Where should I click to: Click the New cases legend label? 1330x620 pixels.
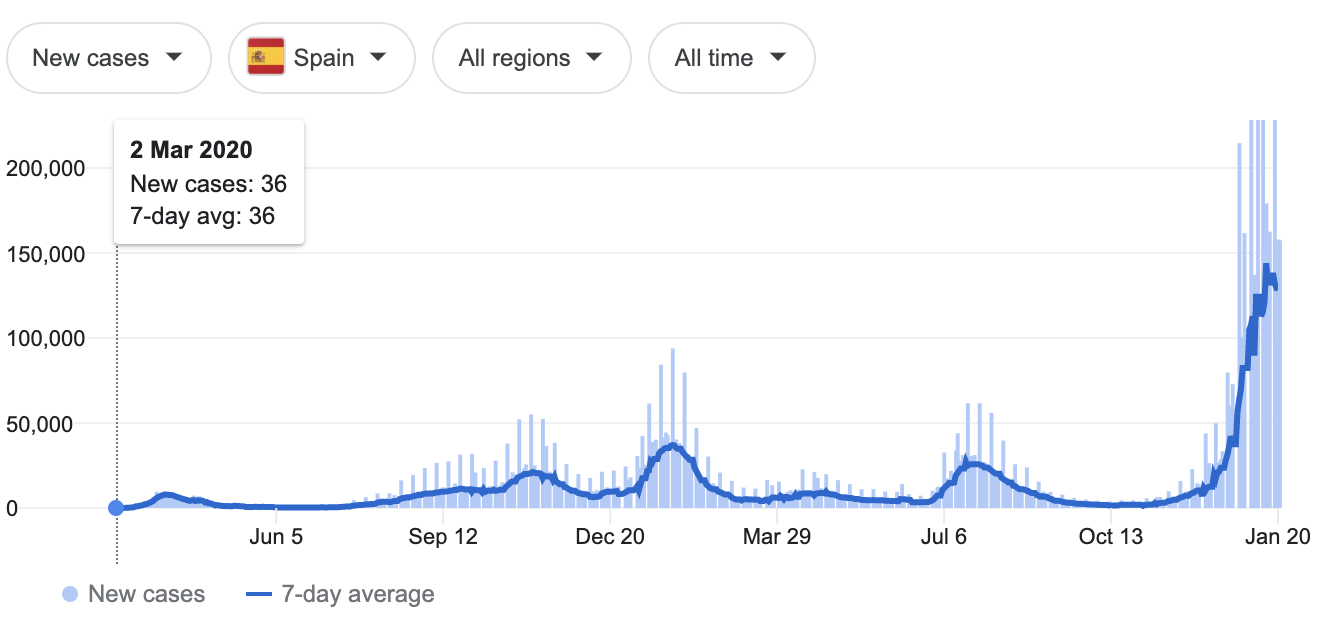pos(146,594)
